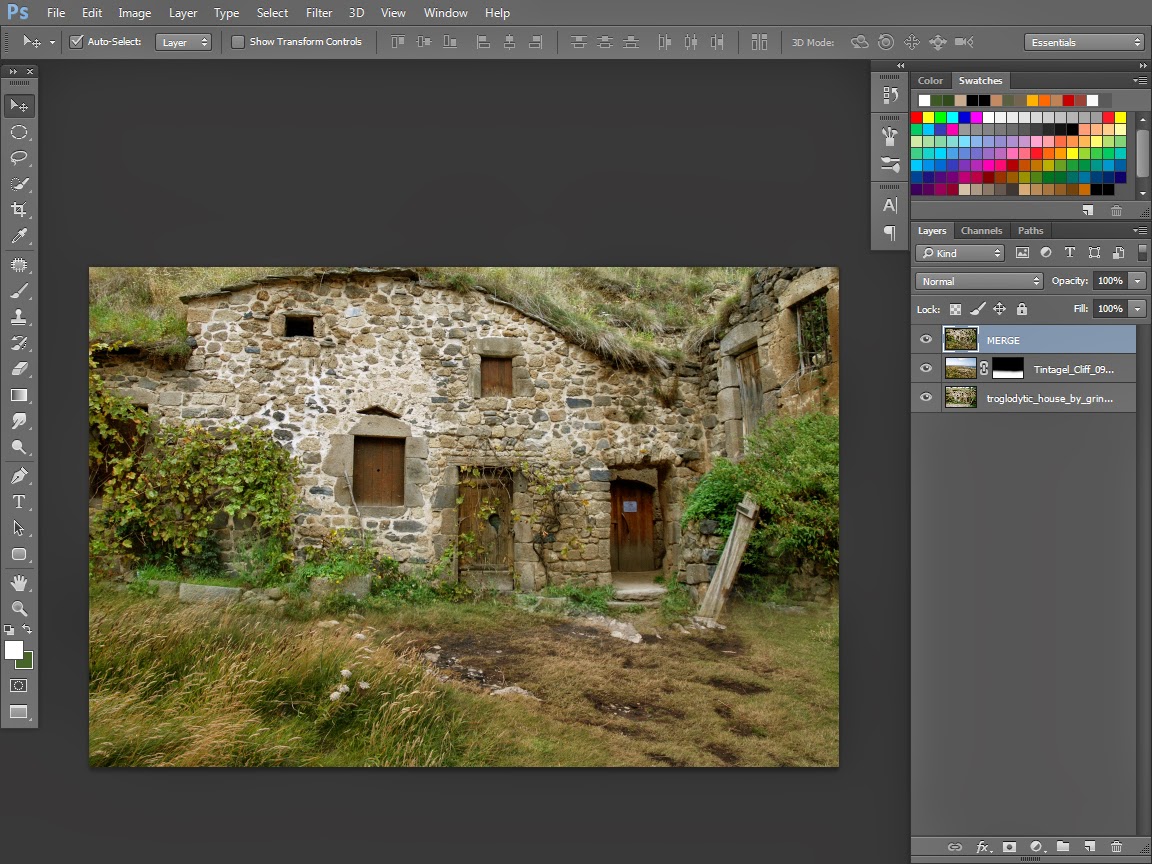Create a new layer group
The width and height of the screenshot is (1152, 864).
(x=1063, y=846)
